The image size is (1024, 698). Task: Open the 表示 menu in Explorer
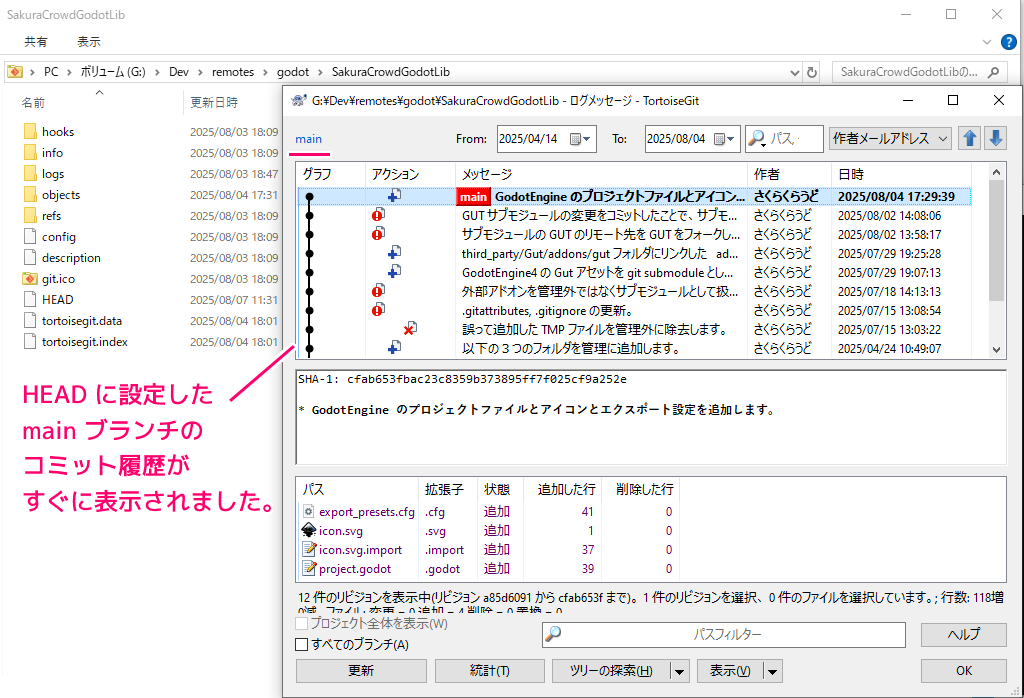88,42
